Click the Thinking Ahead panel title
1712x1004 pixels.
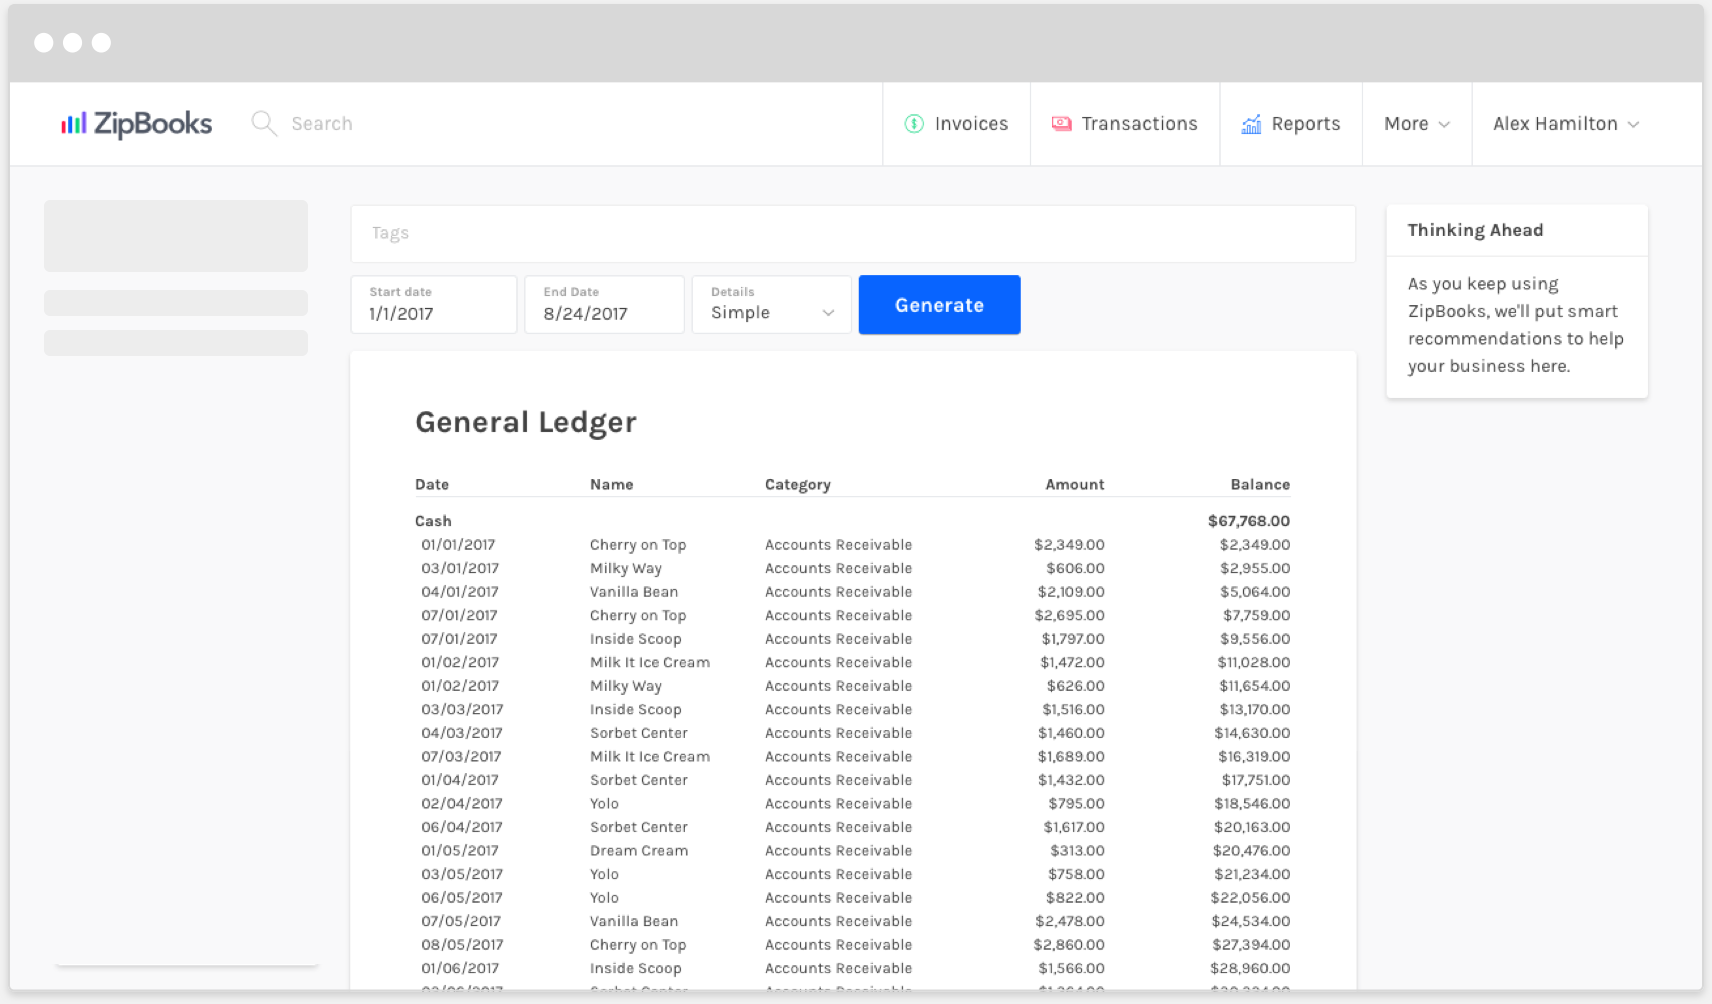[1475, 231]
